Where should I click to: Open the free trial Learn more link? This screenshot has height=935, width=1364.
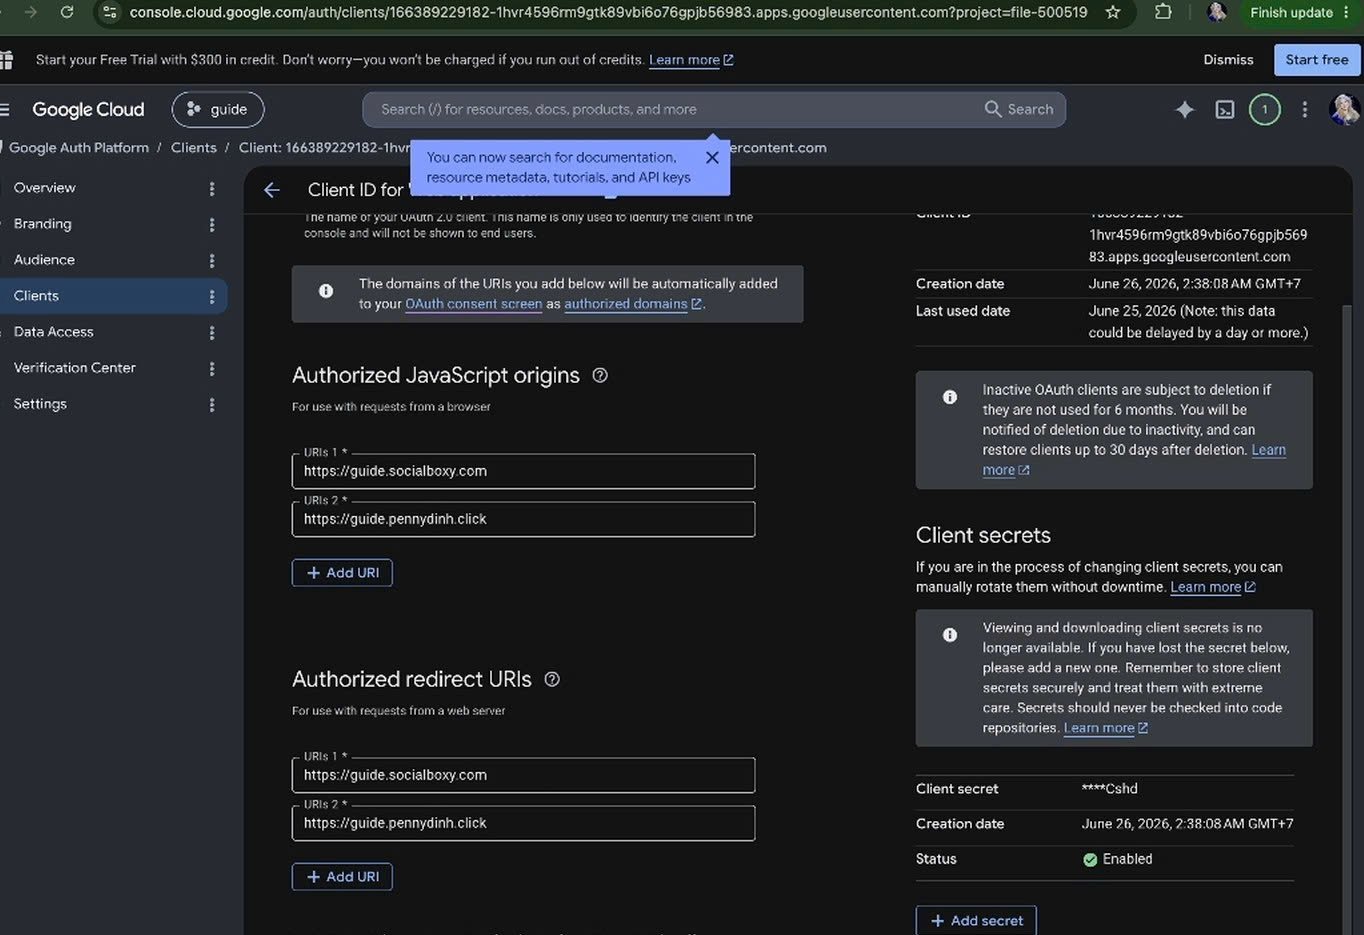pyautogui.click(x=691, y=60)
